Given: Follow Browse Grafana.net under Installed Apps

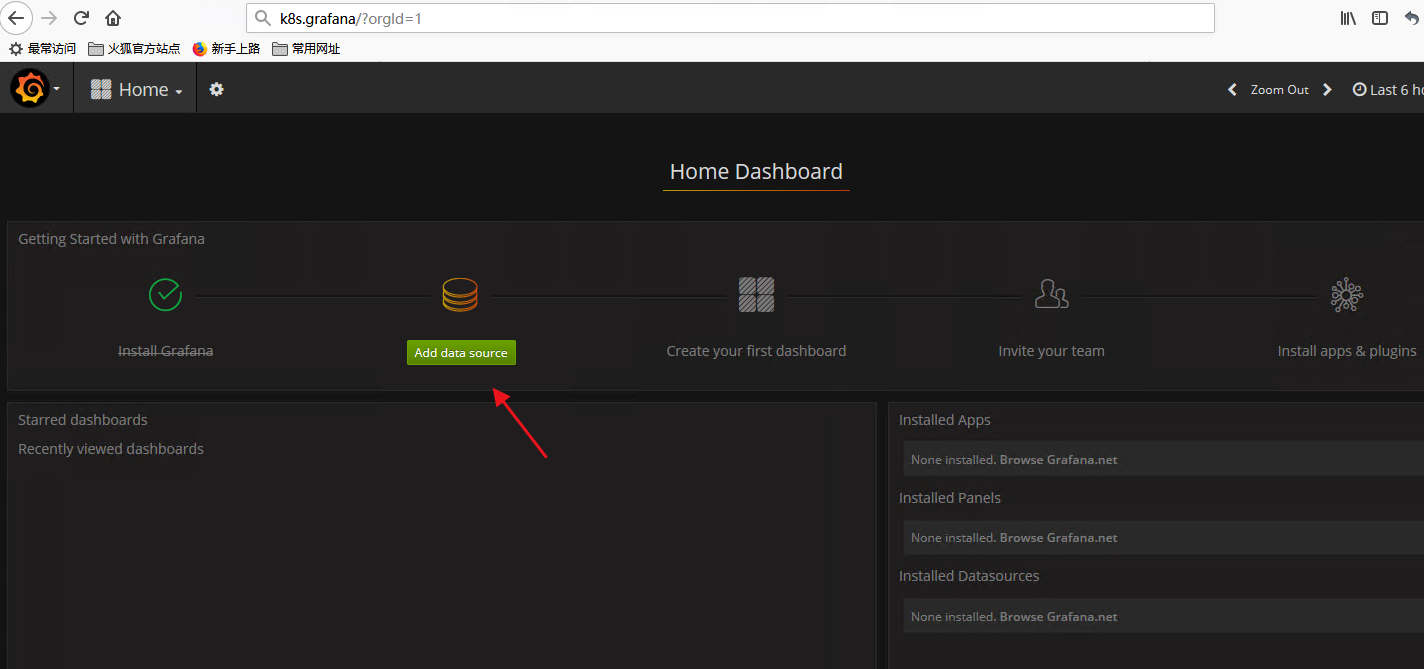Looking at the screenshot, I should [1058, 460].
